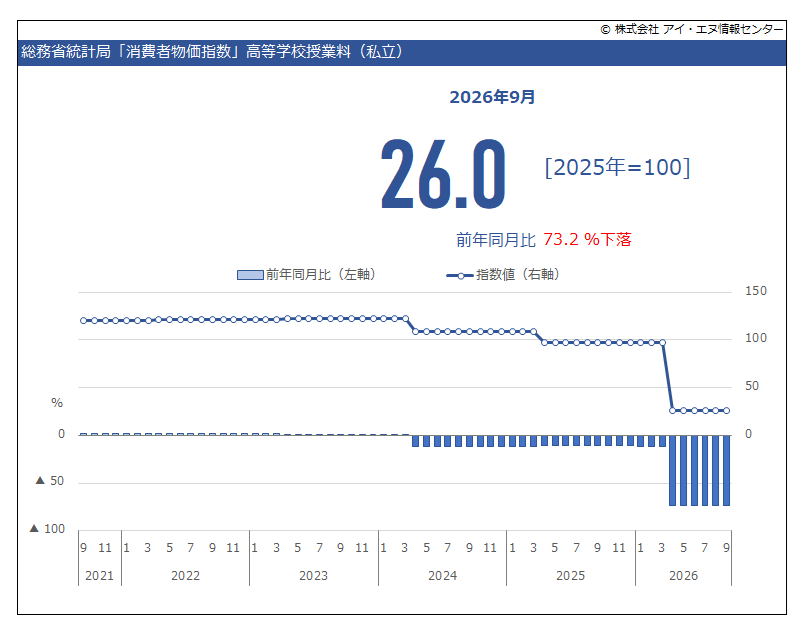The width and height of the screenshot is (804, 635).
Task: Click the right axis value 150
Action: coord(756,291)
